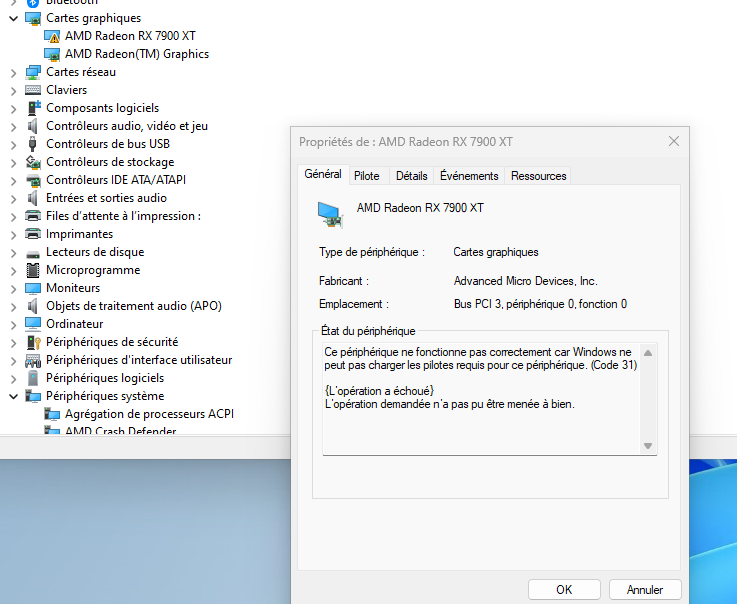
Task: Click the Périphériques d'interface utilisateur icon
Action: click(33, 361)
